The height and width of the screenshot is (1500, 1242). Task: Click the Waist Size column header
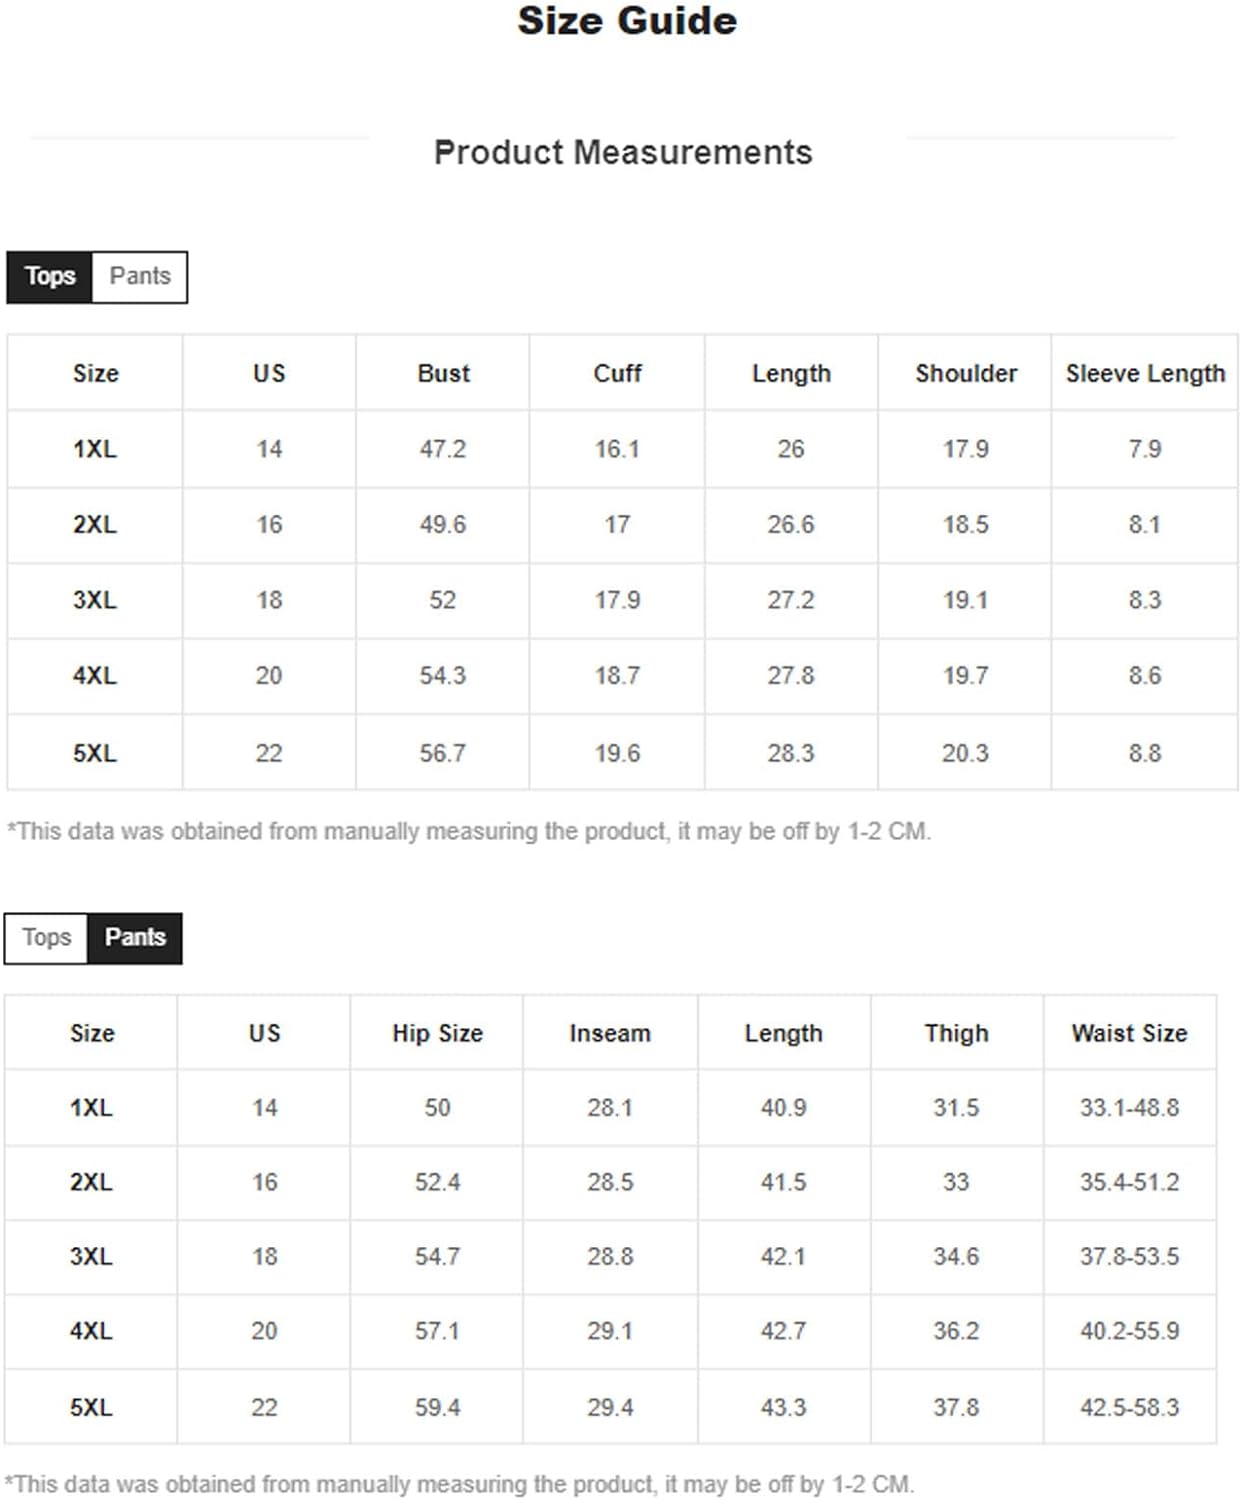(1130, 1033)
